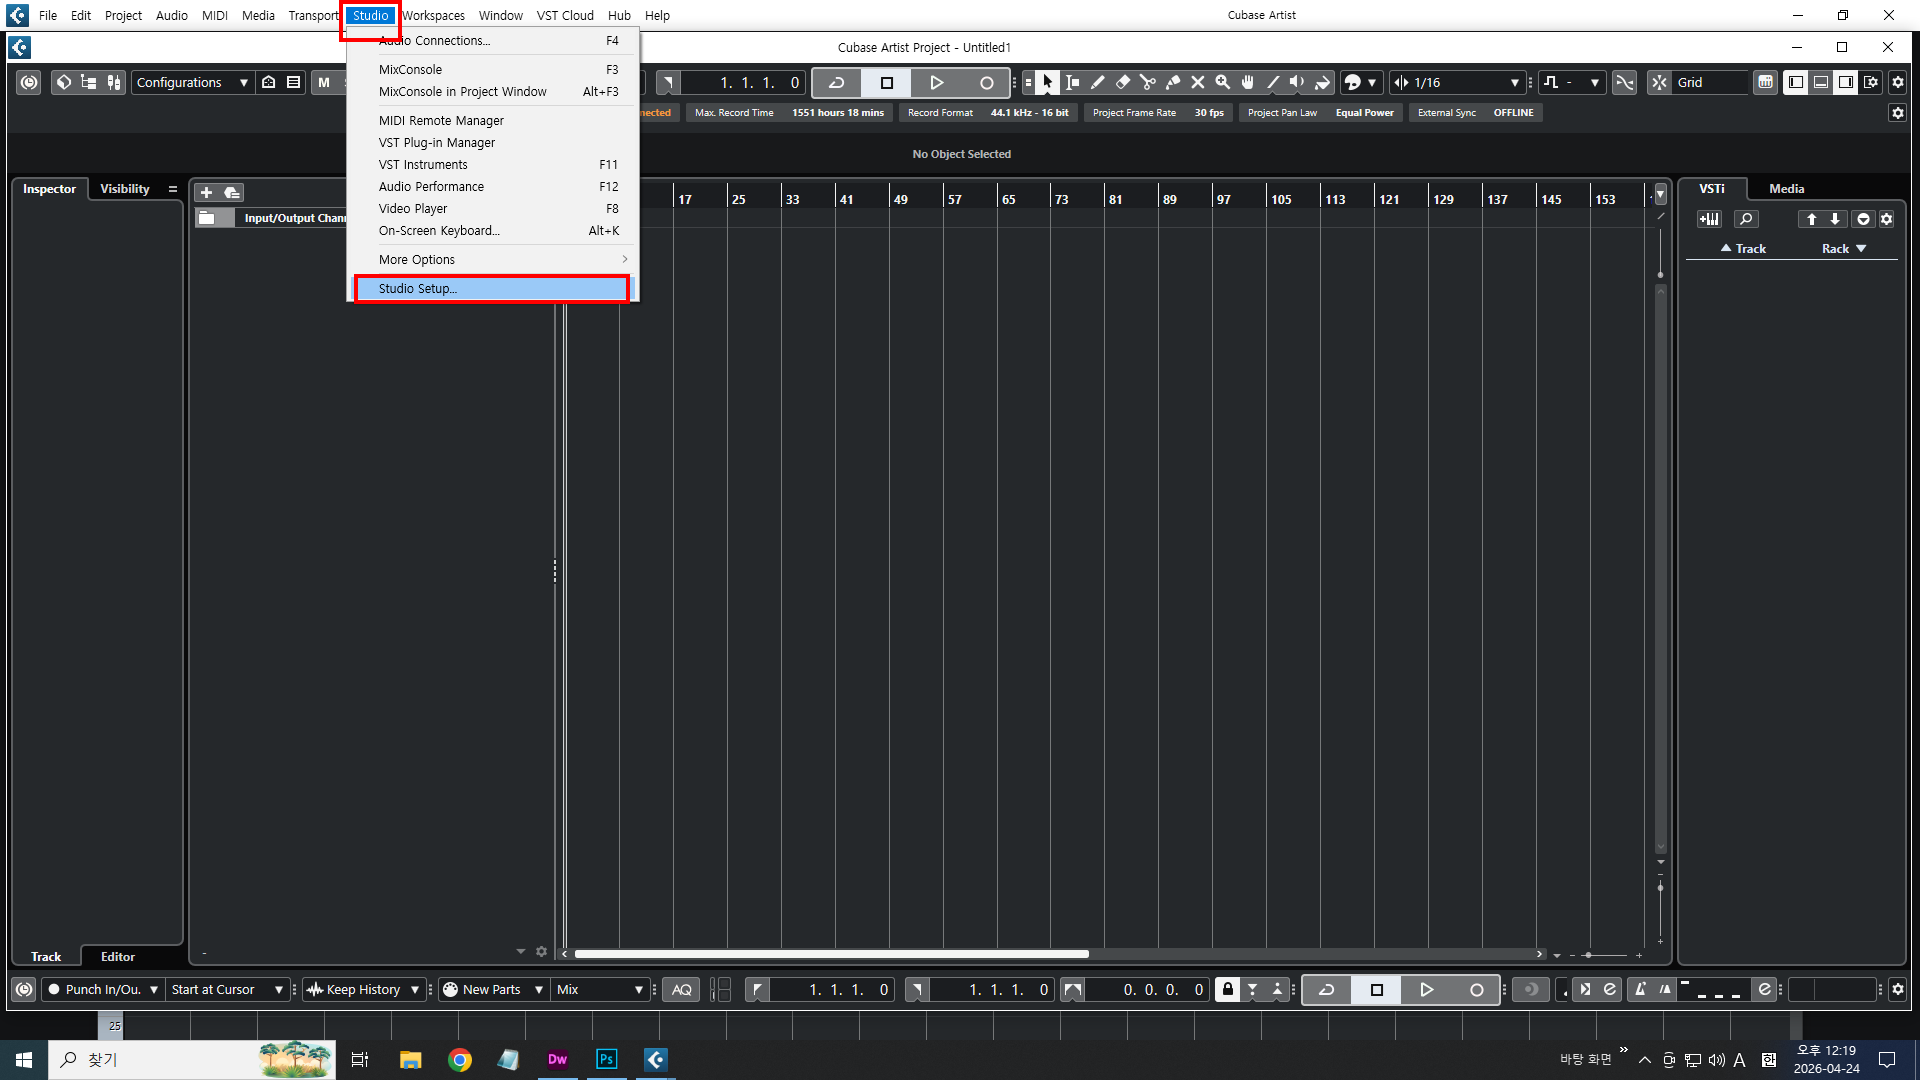This screenshot has width=1920, height=1080.
Task: Adjust the horizontal zoom slider below timeline
Action: (x=1604, y=955)
